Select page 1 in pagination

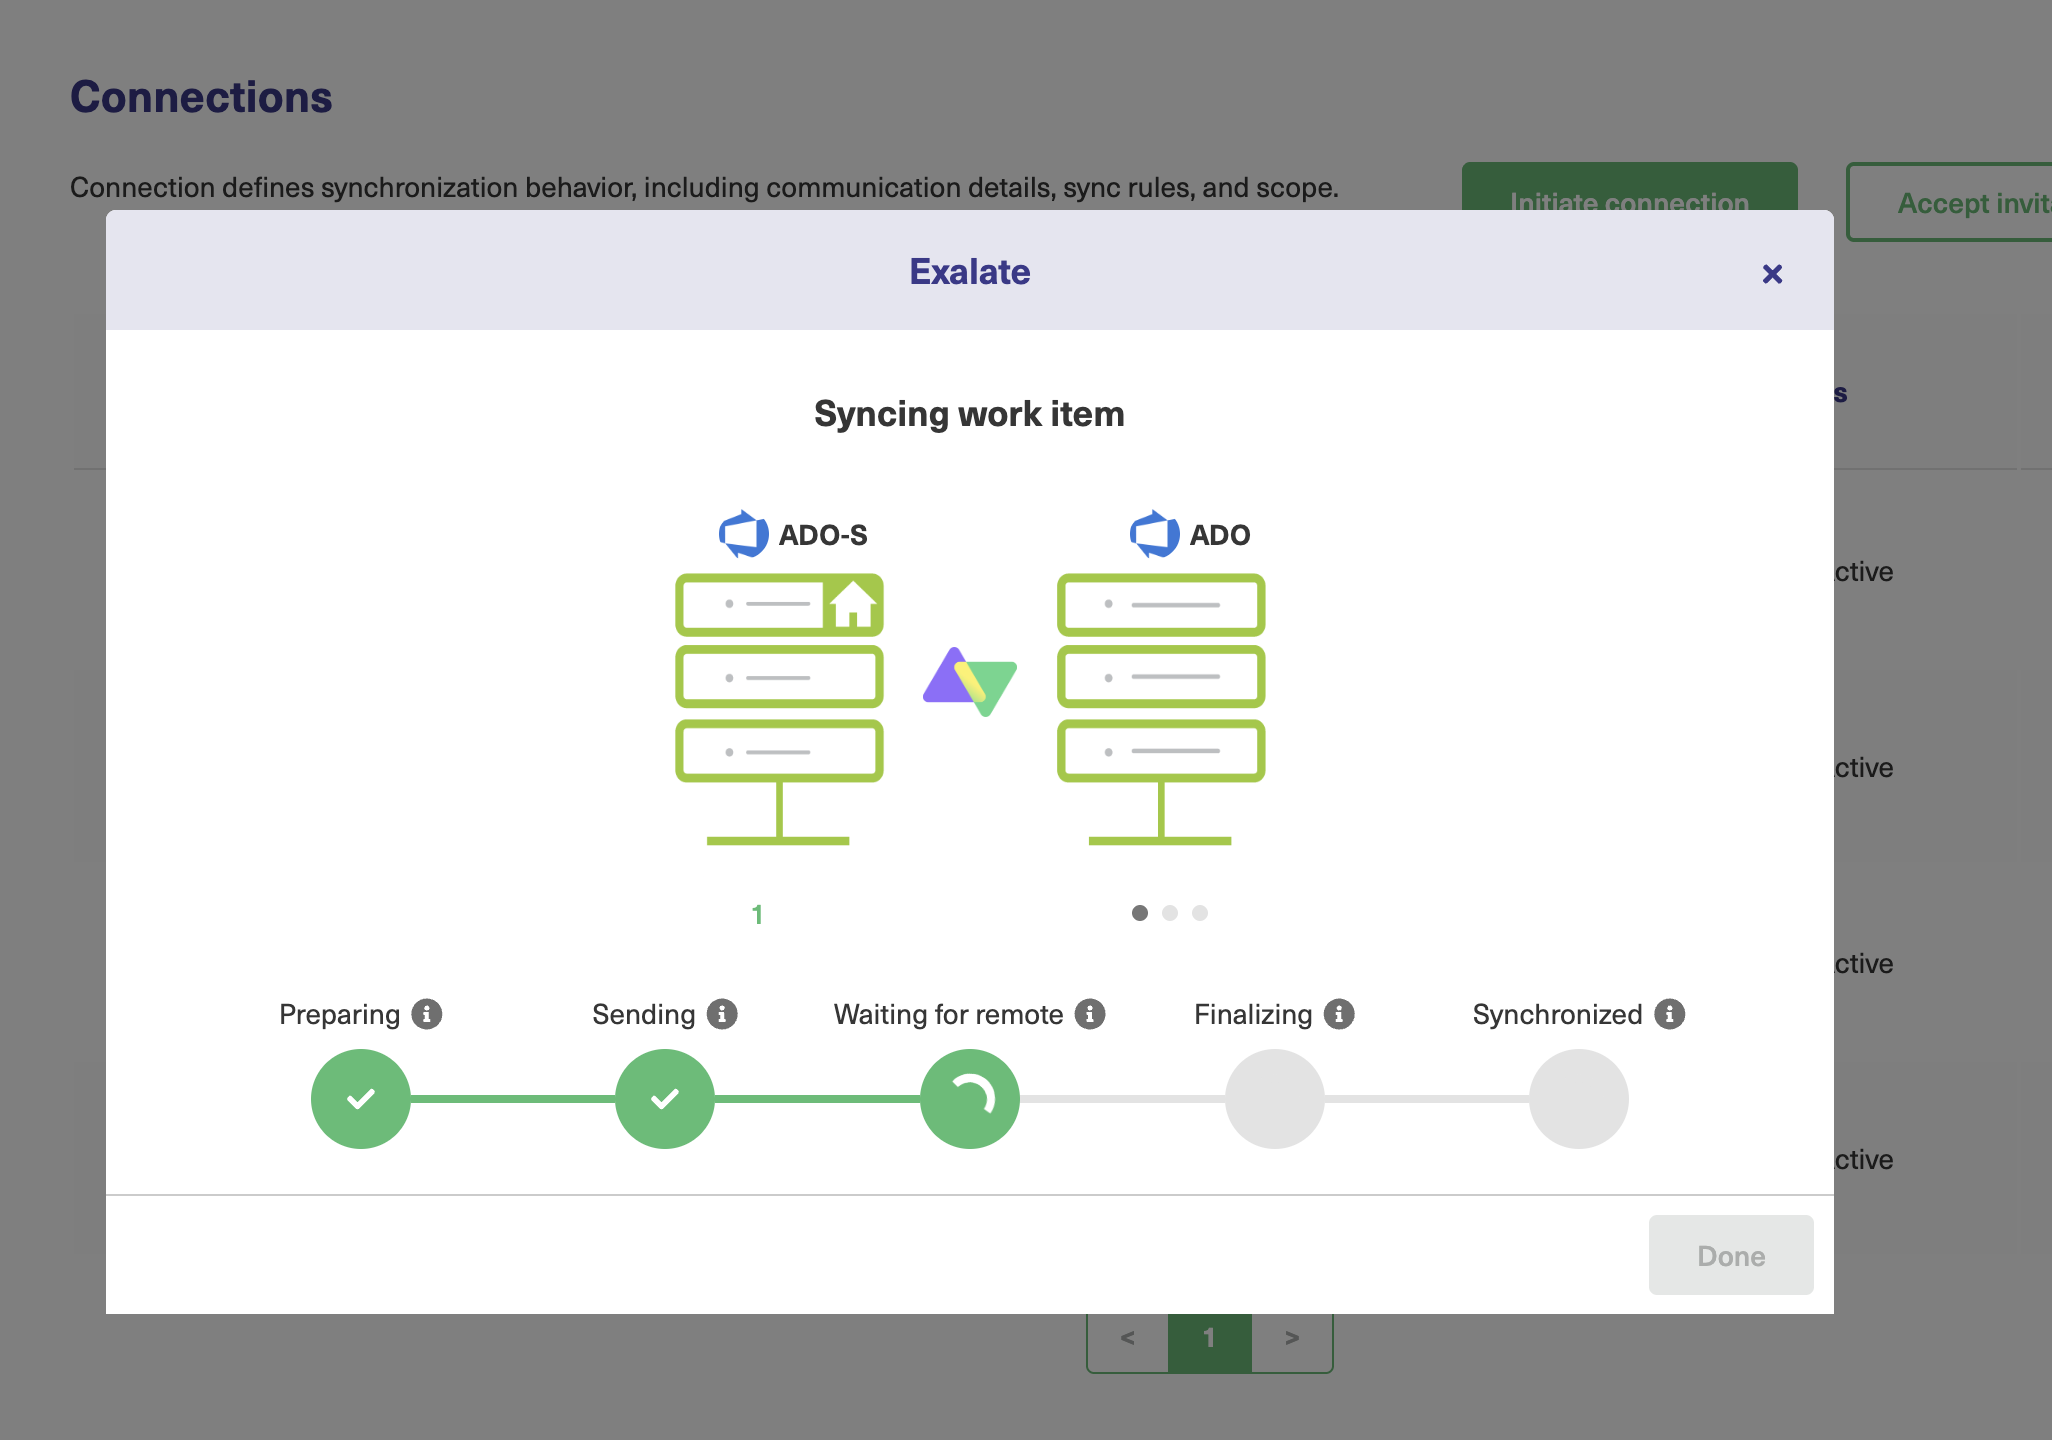pyautogui.click(x=1209, y=1338)
